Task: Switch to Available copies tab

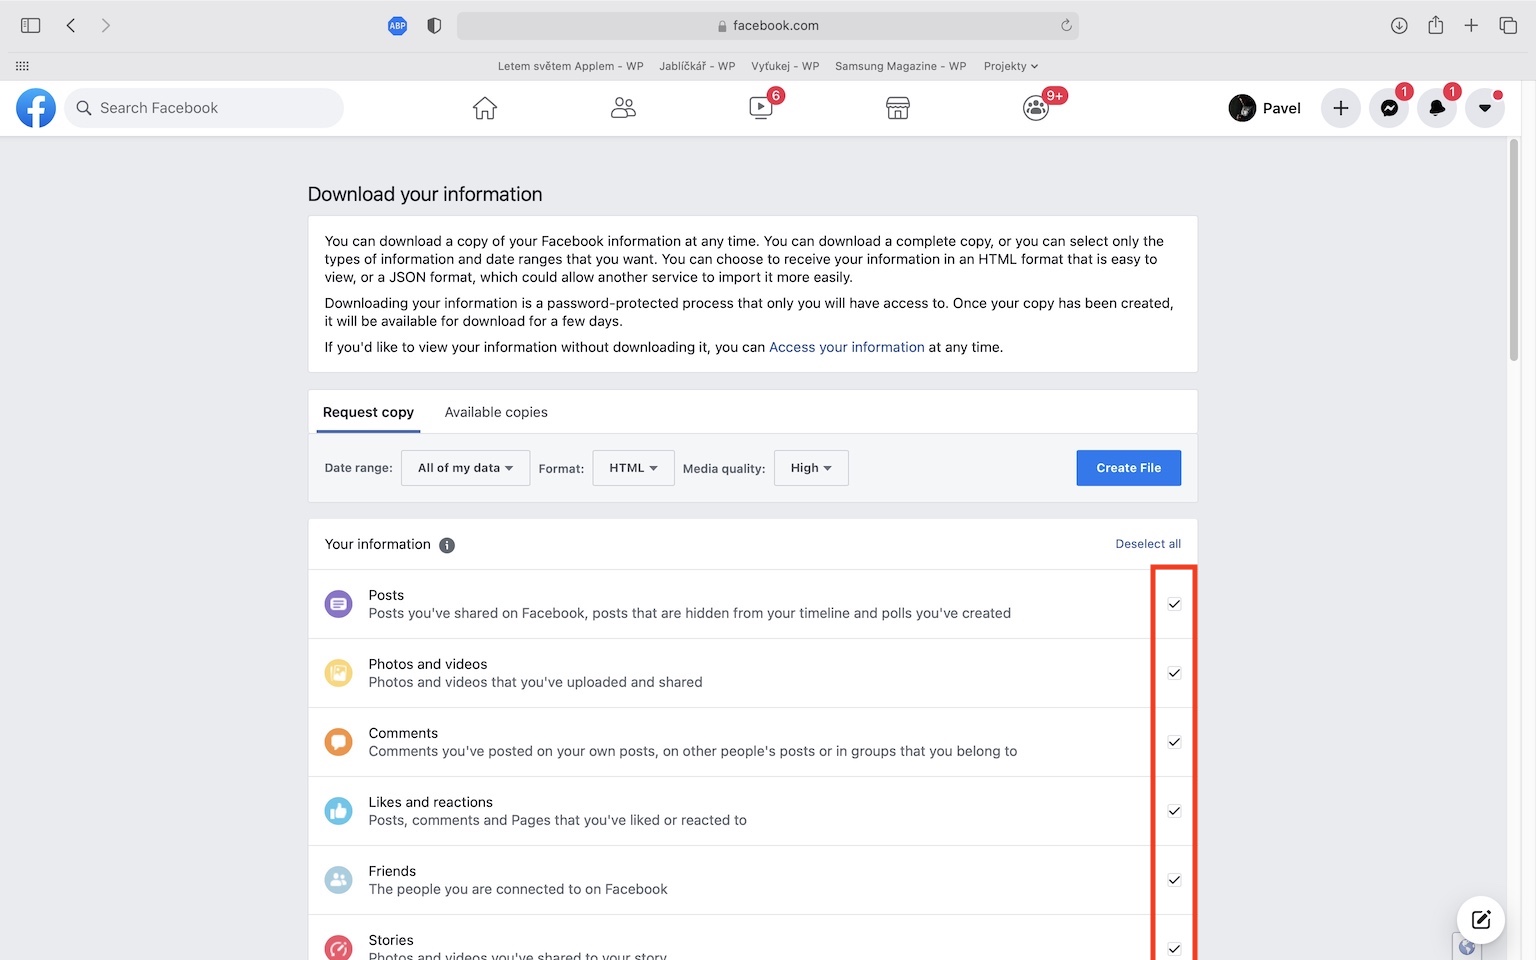Action: pos(496,412)
